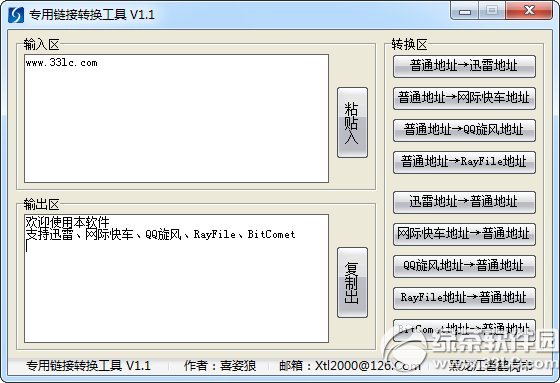Click the 欢迎使用本软件 line in output
This screenshot has height=383, width=560.
click(67, 222)
